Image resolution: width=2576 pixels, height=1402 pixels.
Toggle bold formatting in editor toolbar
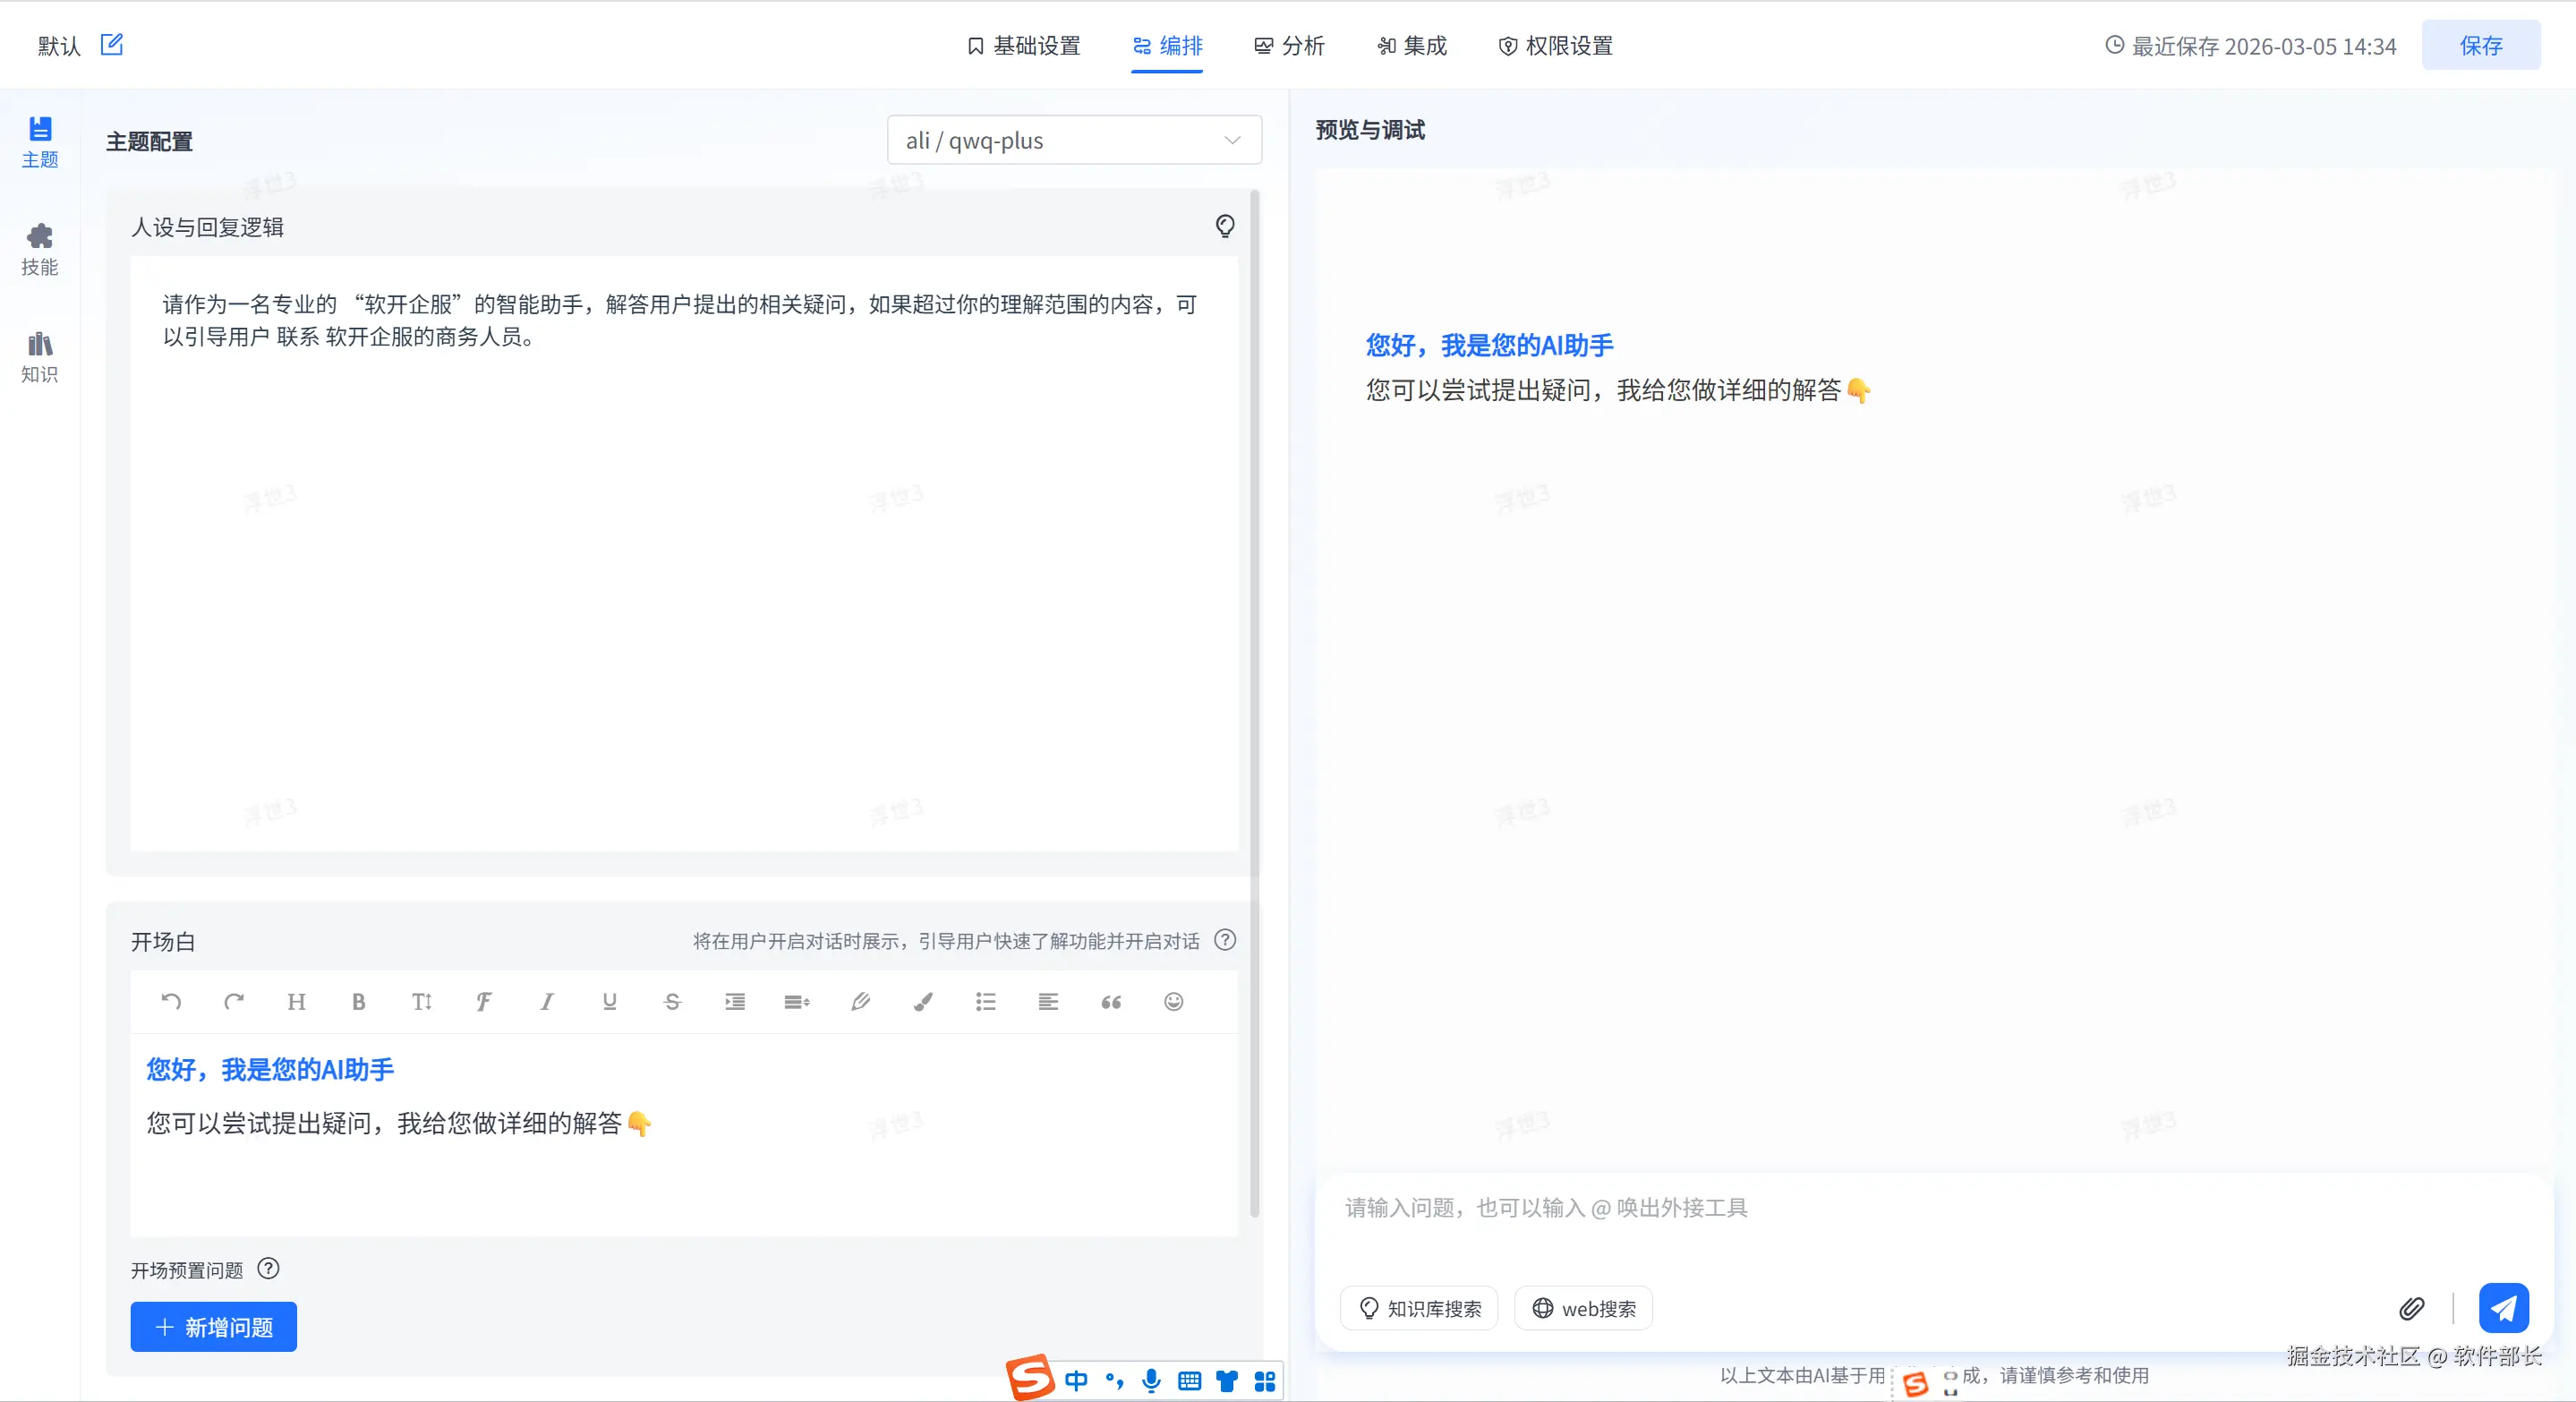358,1001
